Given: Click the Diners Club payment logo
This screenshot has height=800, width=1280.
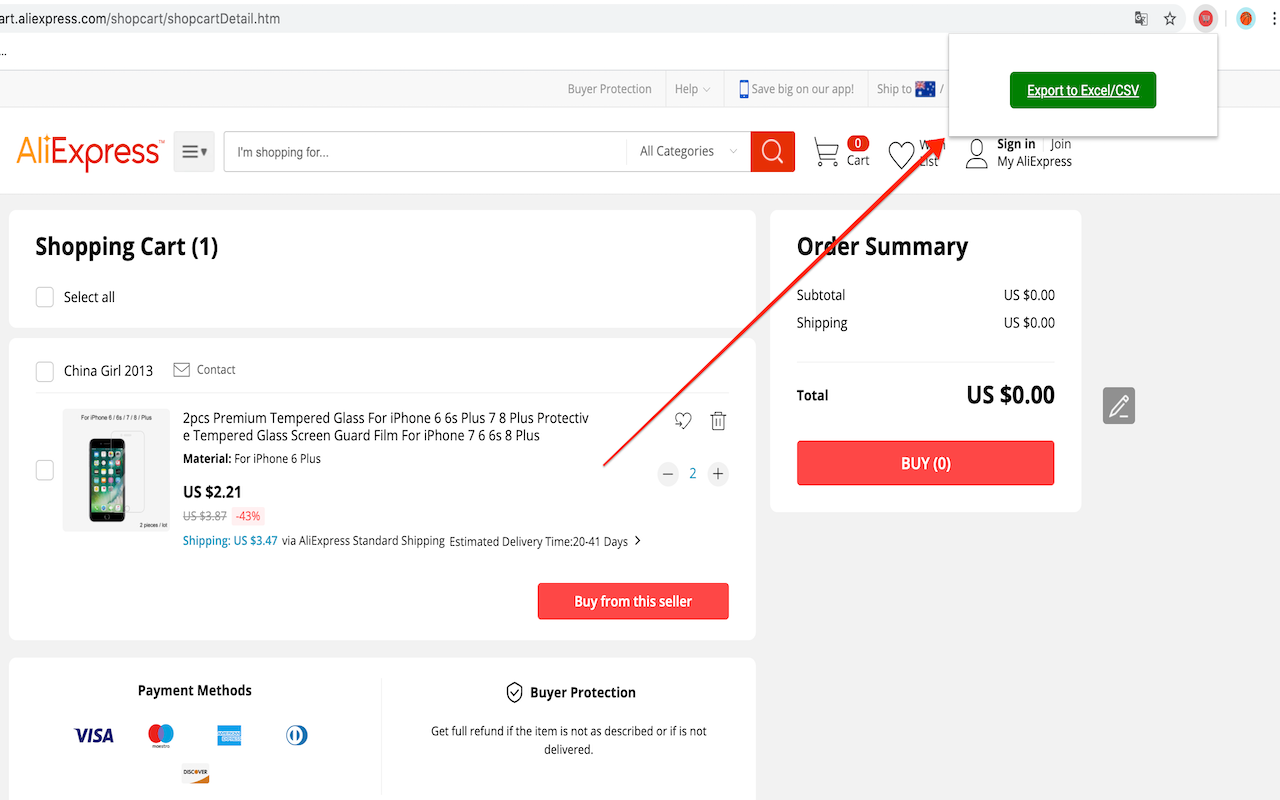Looking at the screenshot, I should [297, 736].
